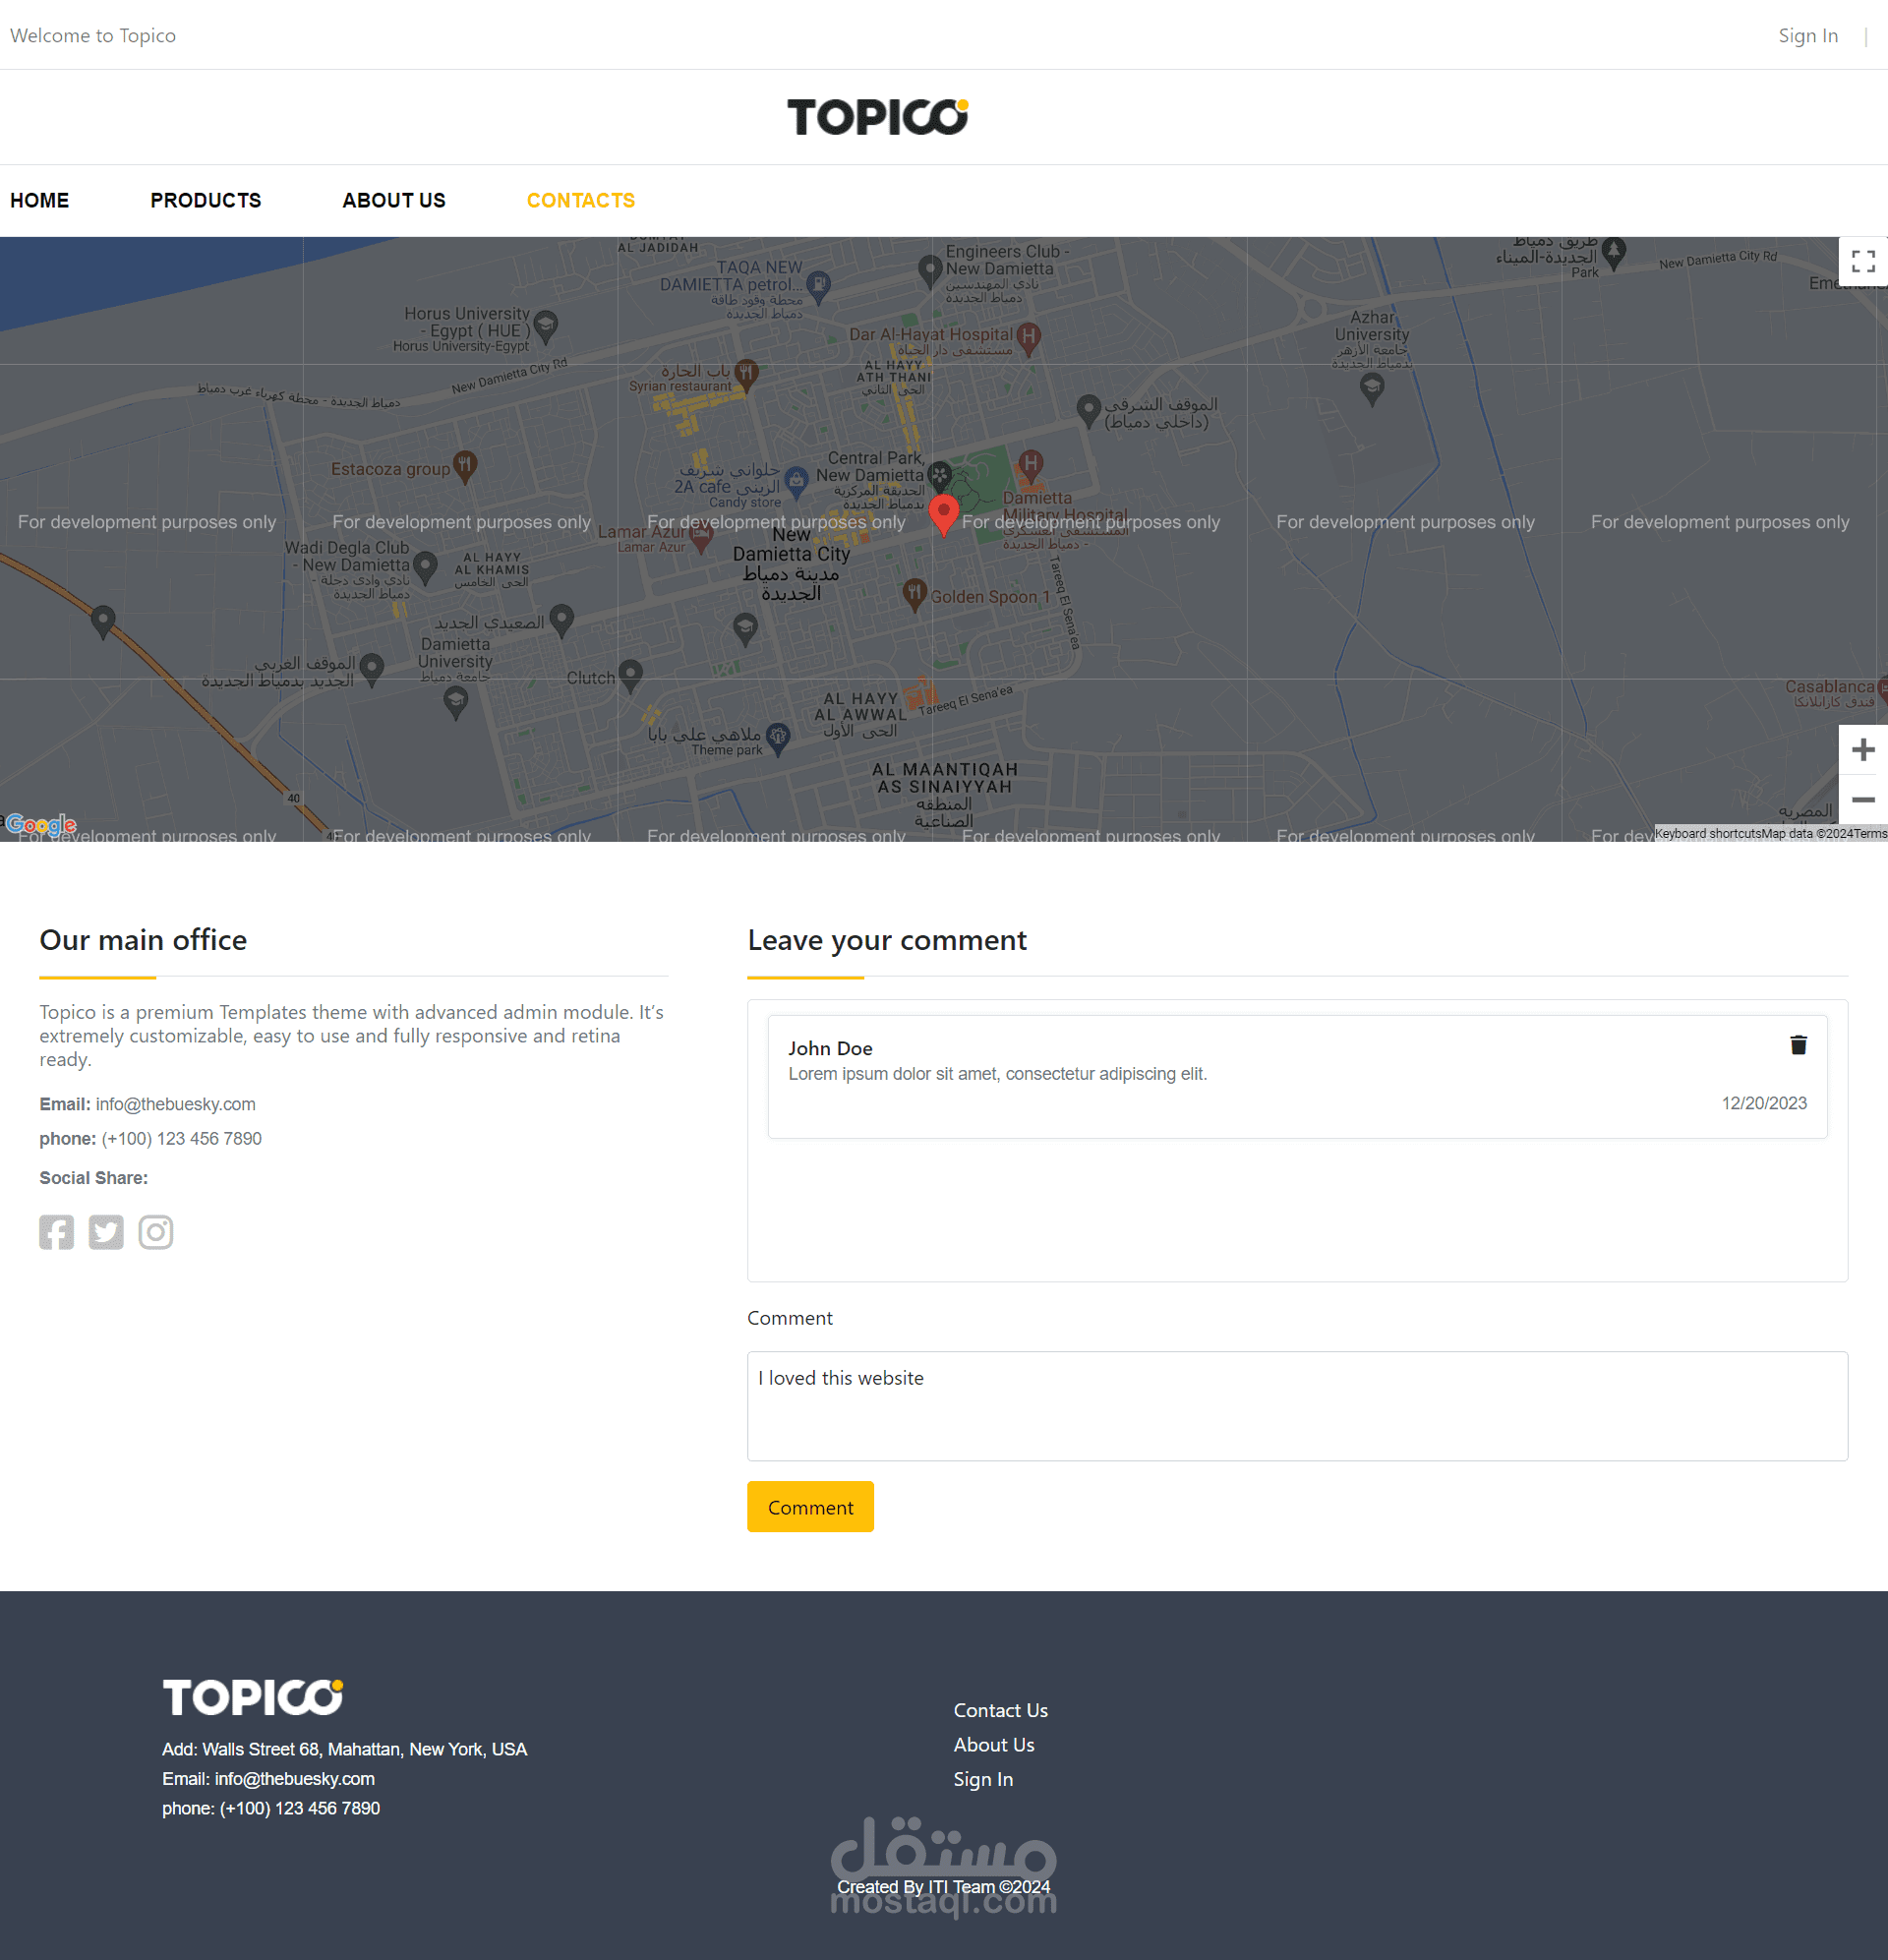Click the red location pin on map
This screenshot has height=1960, width=1888.
click(x=943, y=512)
